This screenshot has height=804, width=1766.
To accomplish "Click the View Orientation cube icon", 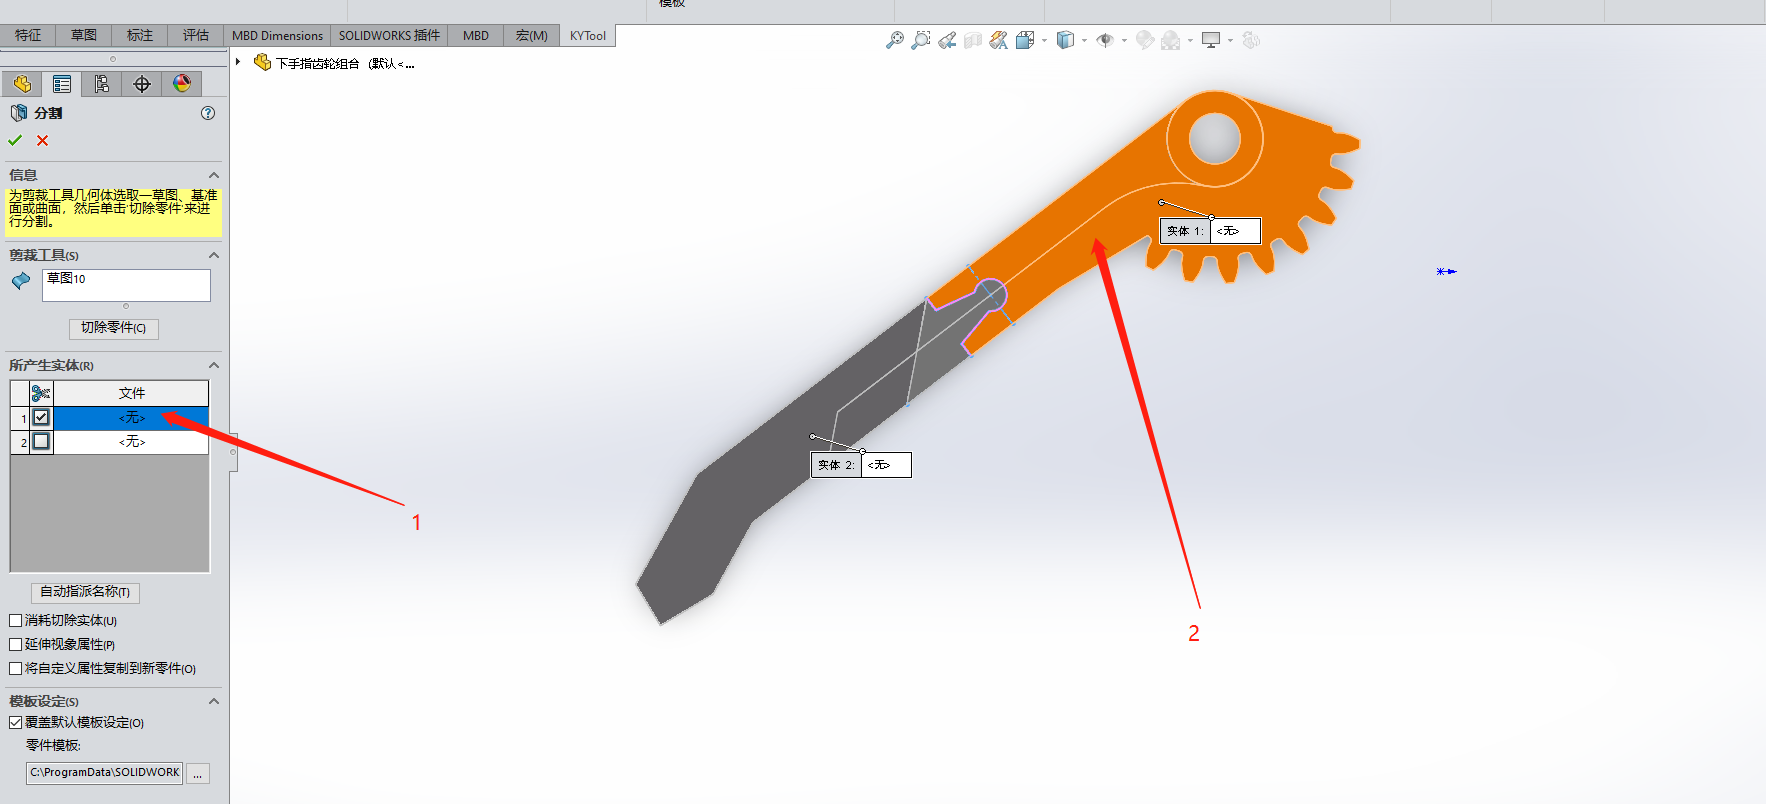I will tap(1025, 40).
